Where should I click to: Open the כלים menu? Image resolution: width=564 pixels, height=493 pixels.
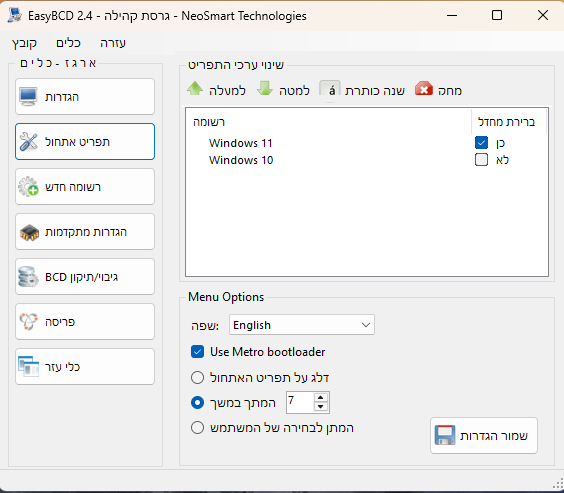coord(68,43)
